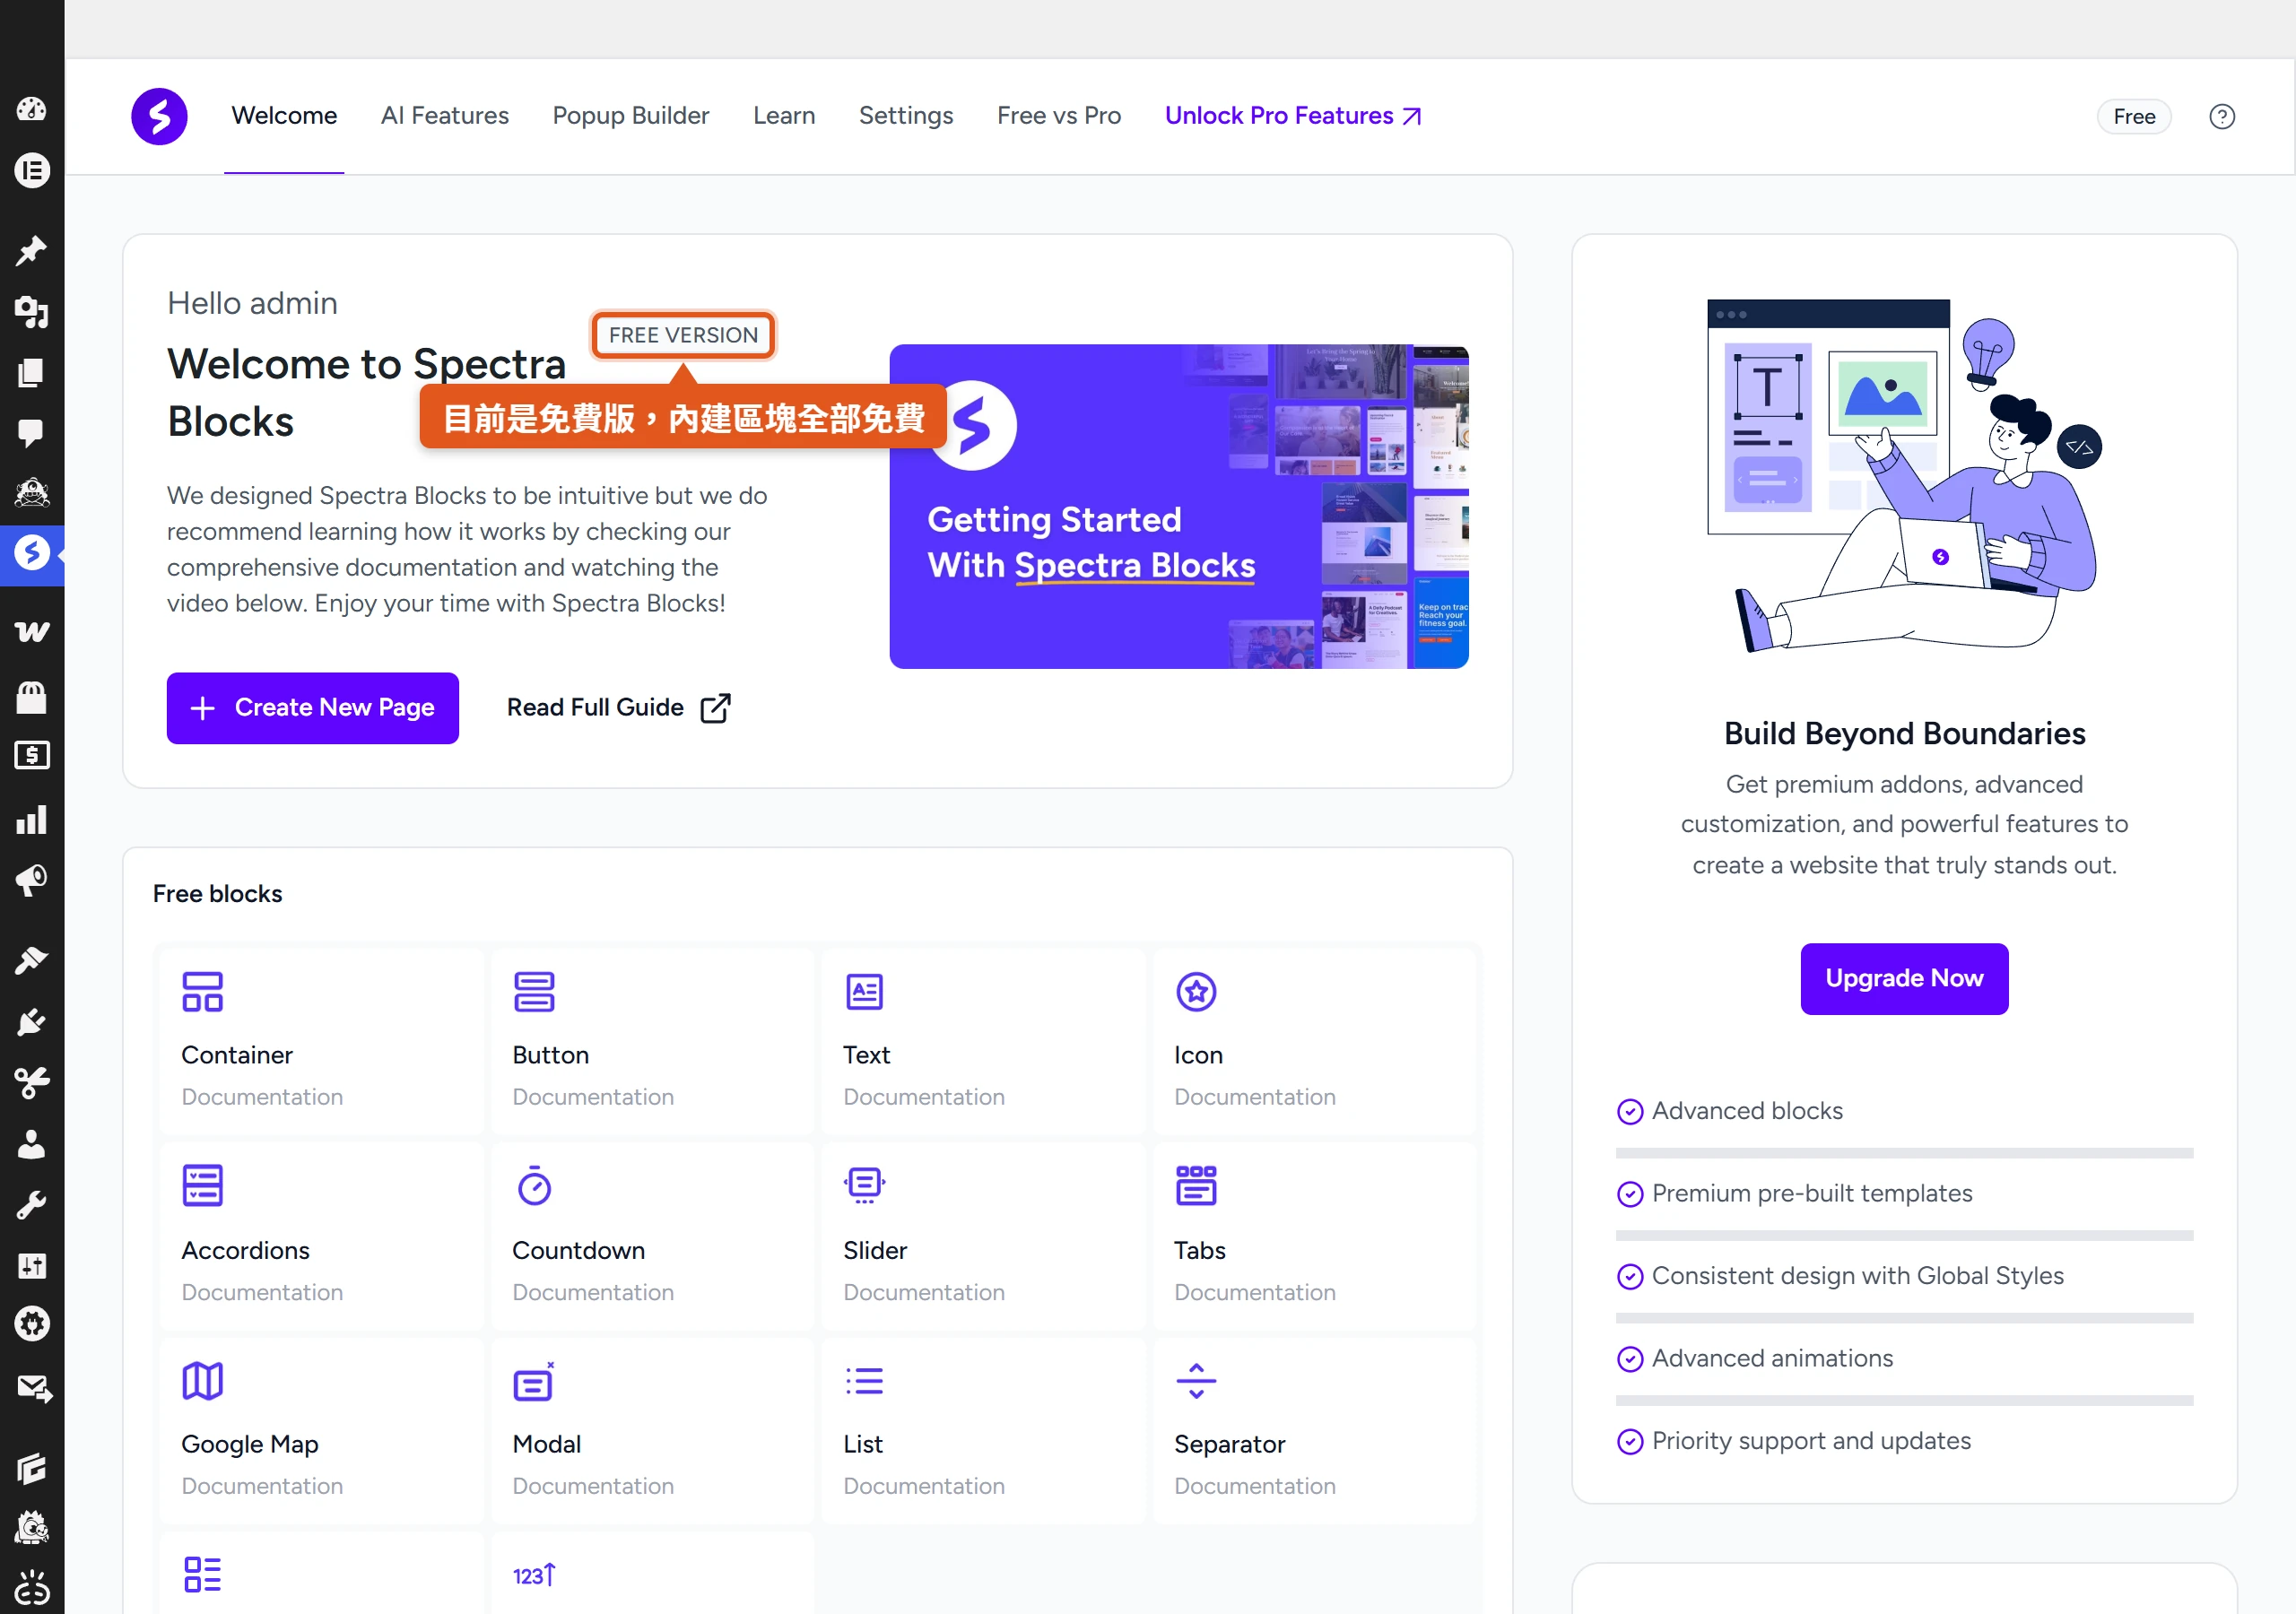Click the Advanced animations feature text

point(1771,1358)
